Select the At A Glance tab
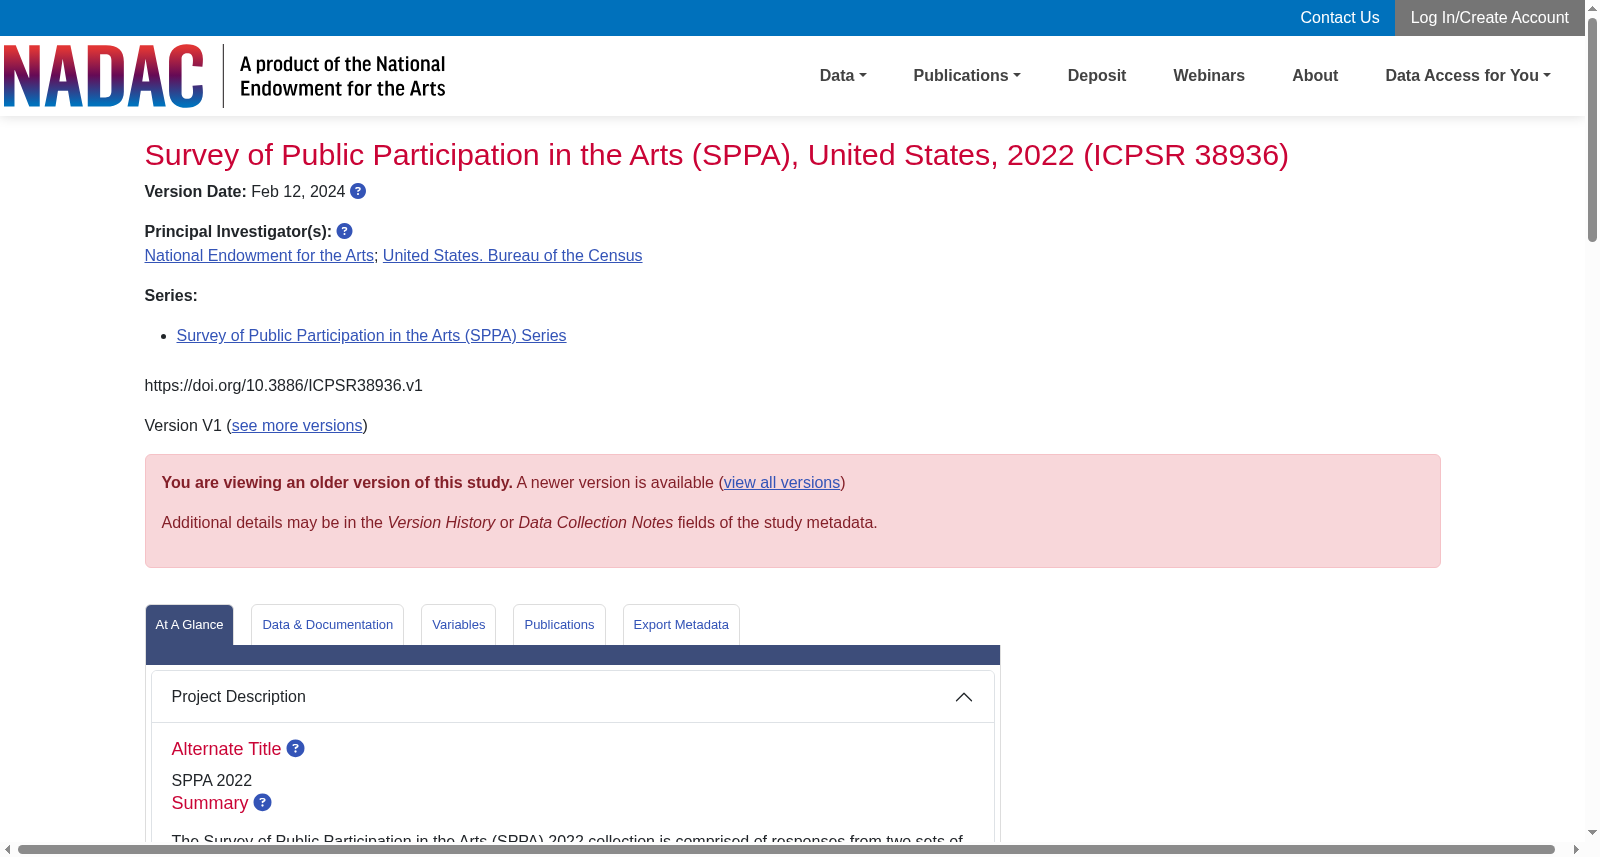The image size is (1600, 857). point(189,625)
